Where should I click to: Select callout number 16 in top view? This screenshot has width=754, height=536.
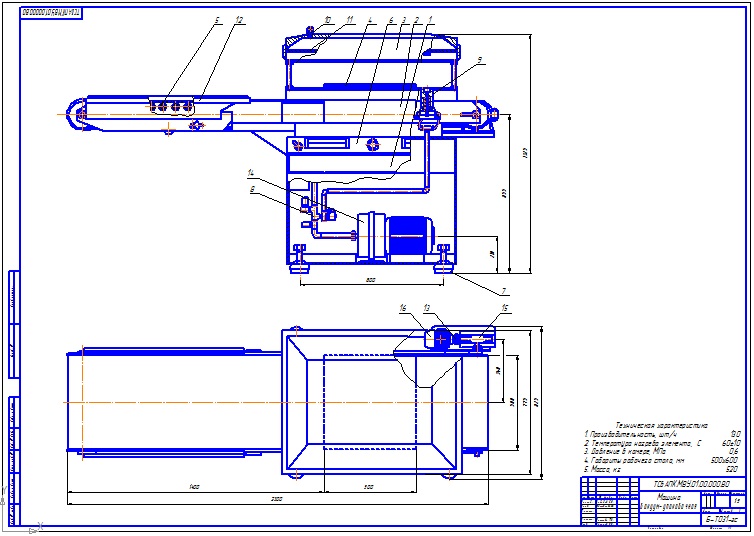(x=402, y=308)
